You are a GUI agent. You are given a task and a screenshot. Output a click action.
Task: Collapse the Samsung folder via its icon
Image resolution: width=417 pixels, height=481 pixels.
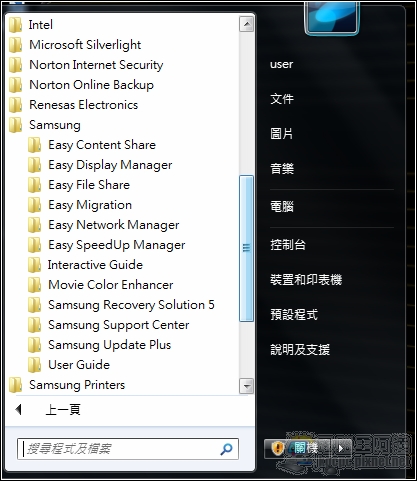pos(15,125)
